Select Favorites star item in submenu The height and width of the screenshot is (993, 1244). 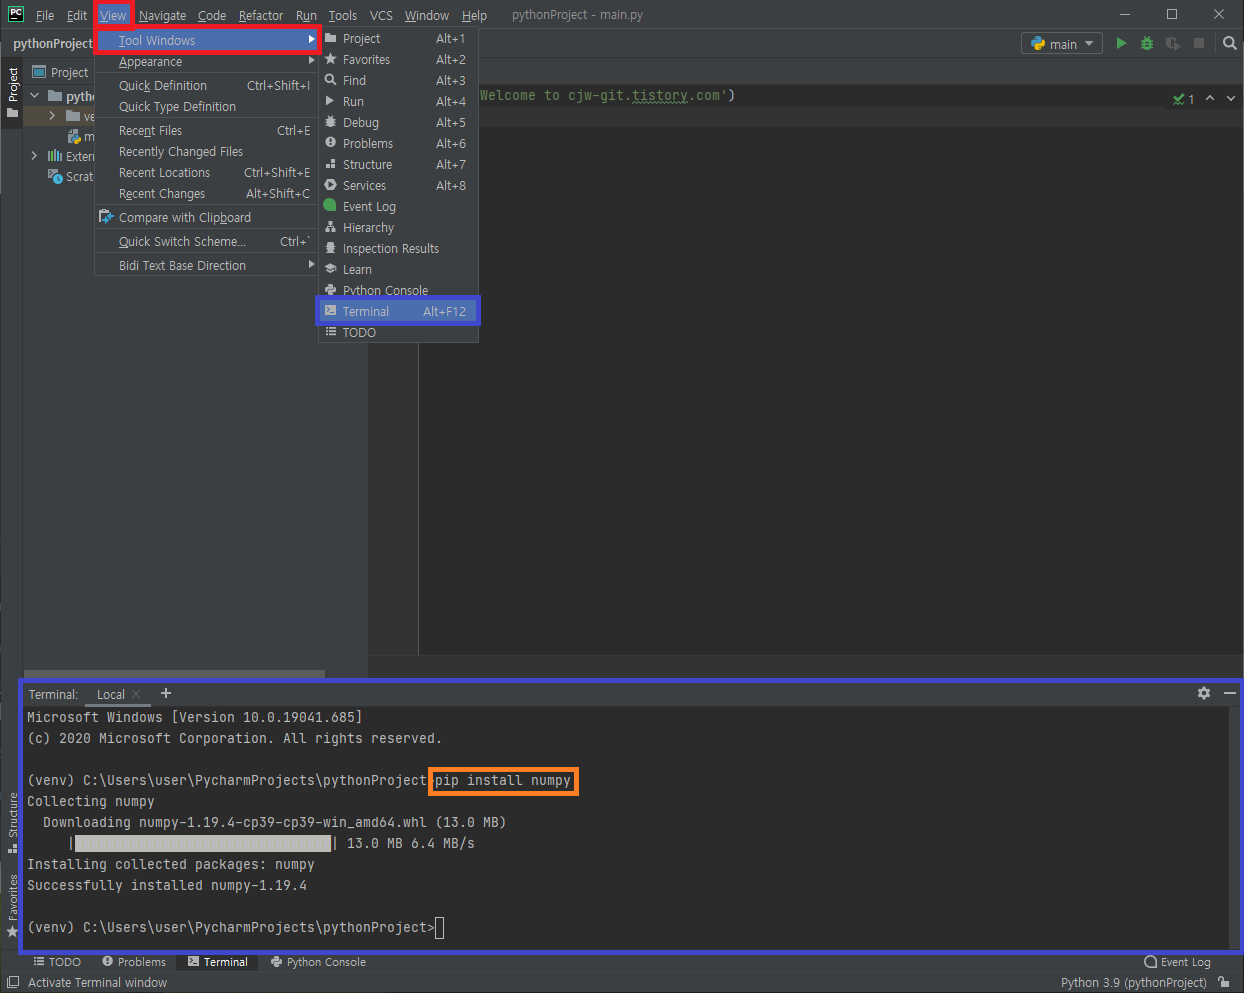coord(398,60)
